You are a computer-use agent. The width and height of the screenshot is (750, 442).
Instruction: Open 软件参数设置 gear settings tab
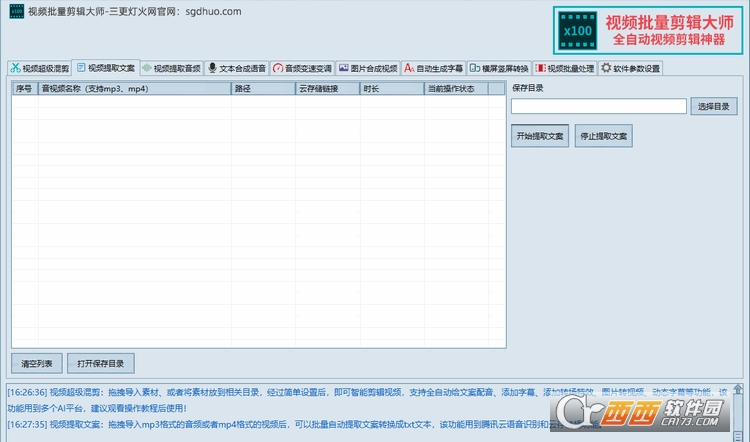click(x=630, y=68)
